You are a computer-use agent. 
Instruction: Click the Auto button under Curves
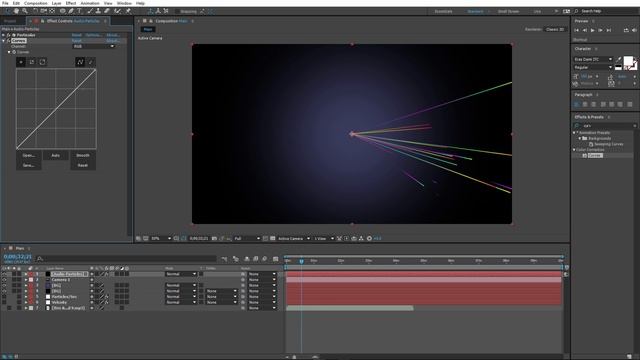pos(56,156)
